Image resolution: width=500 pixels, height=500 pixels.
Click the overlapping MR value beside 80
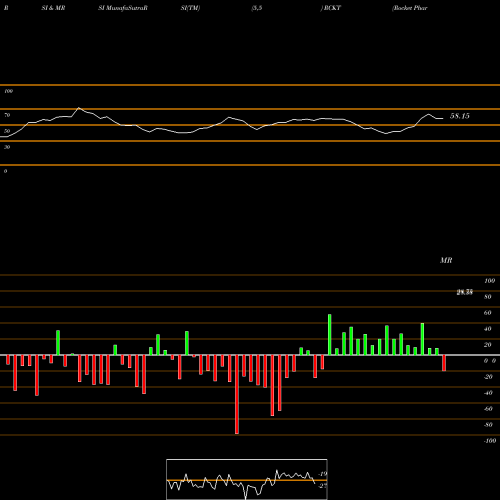465,293
